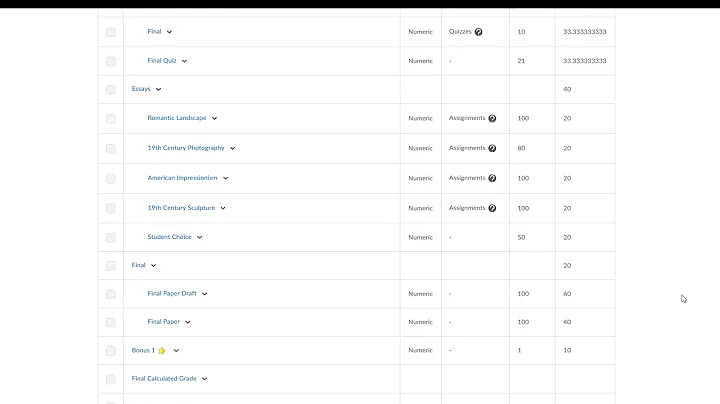Open dropdown arrow of Final category worth 20
720x404 pixels.
tap(153, 265)
